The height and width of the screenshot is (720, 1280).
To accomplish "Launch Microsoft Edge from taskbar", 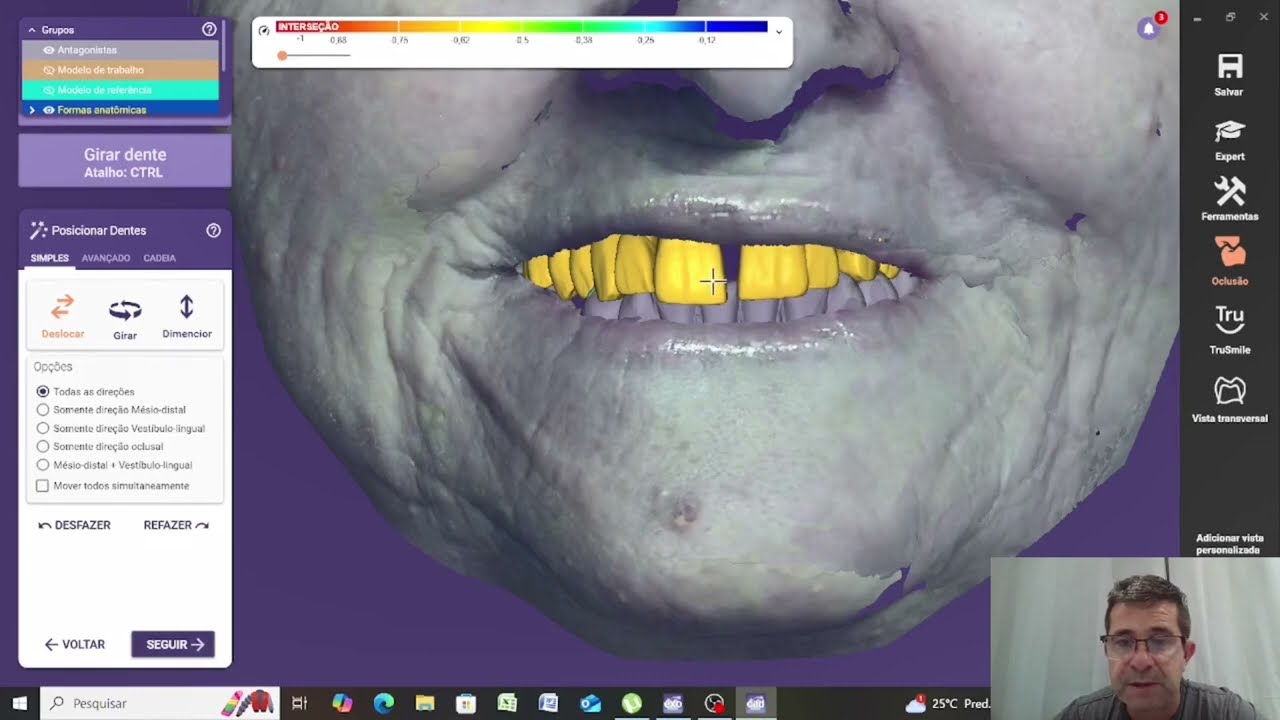I will [384, 703].
